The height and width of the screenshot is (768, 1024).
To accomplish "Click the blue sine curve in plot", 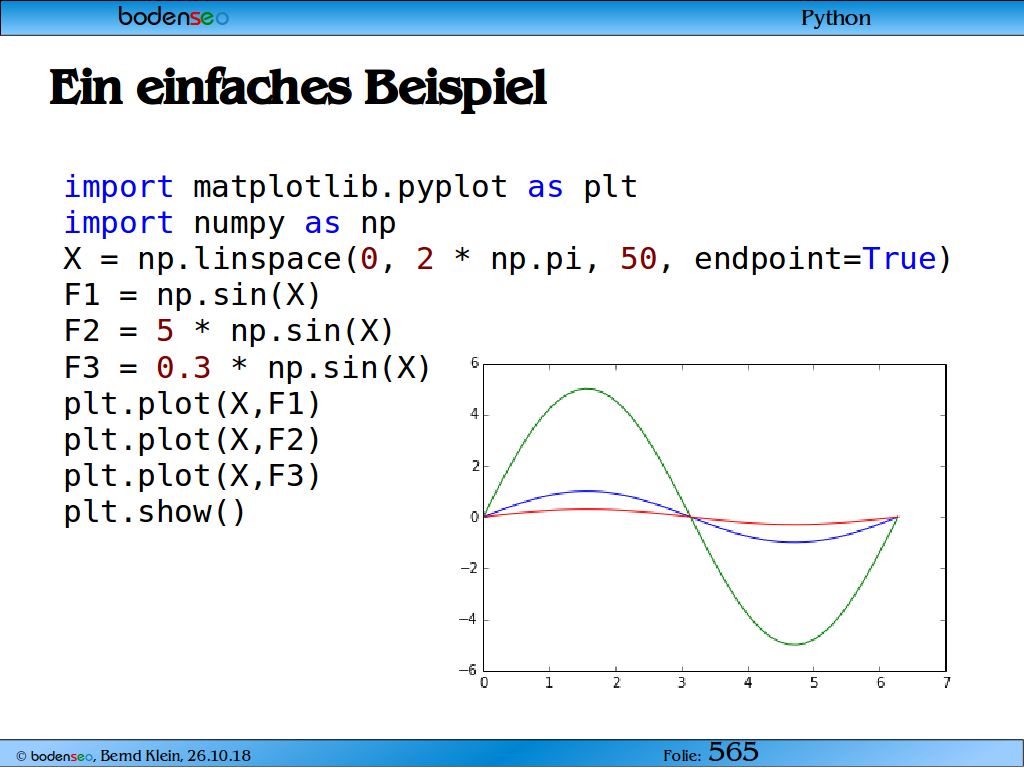I will tap(588, 491).
